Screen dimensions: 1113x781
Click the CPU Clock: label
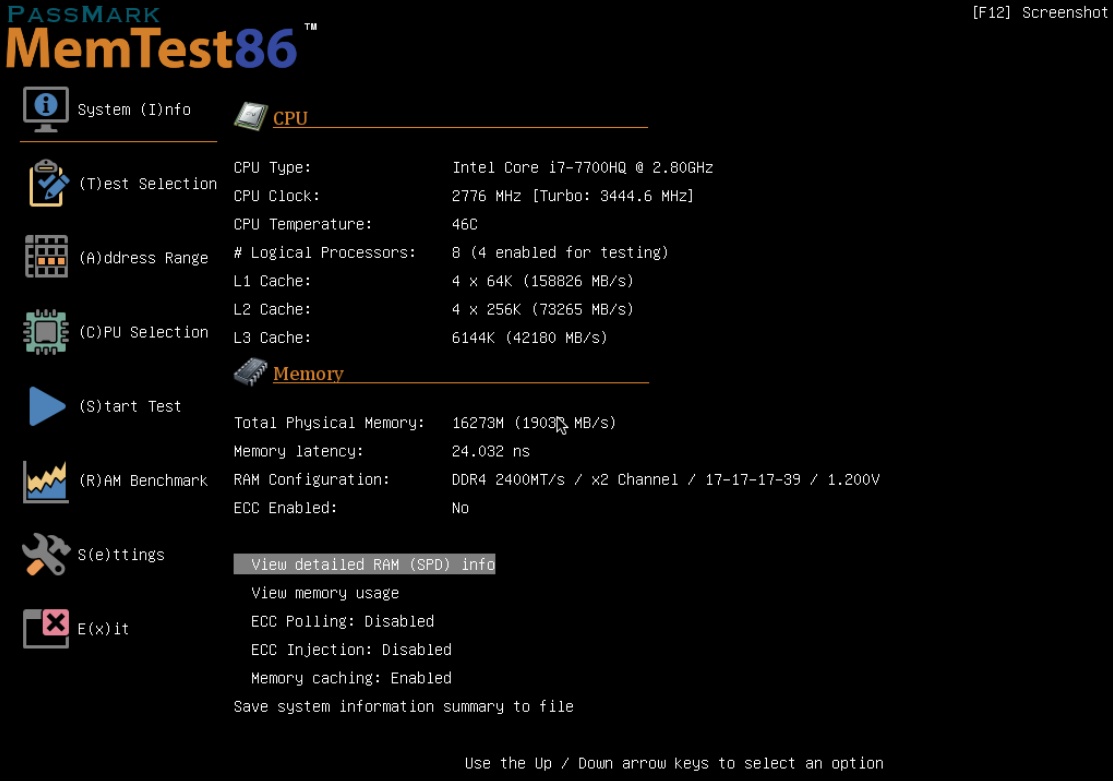tap(277, 196)
